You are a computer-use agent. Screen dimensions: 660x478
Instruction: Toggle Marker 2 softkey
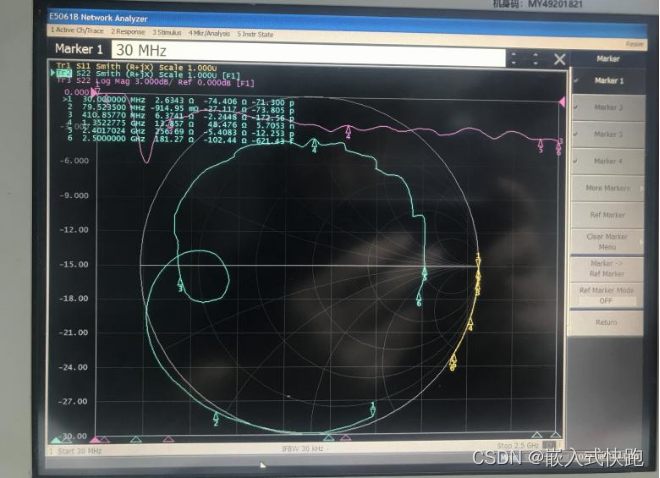click(608, 107)
